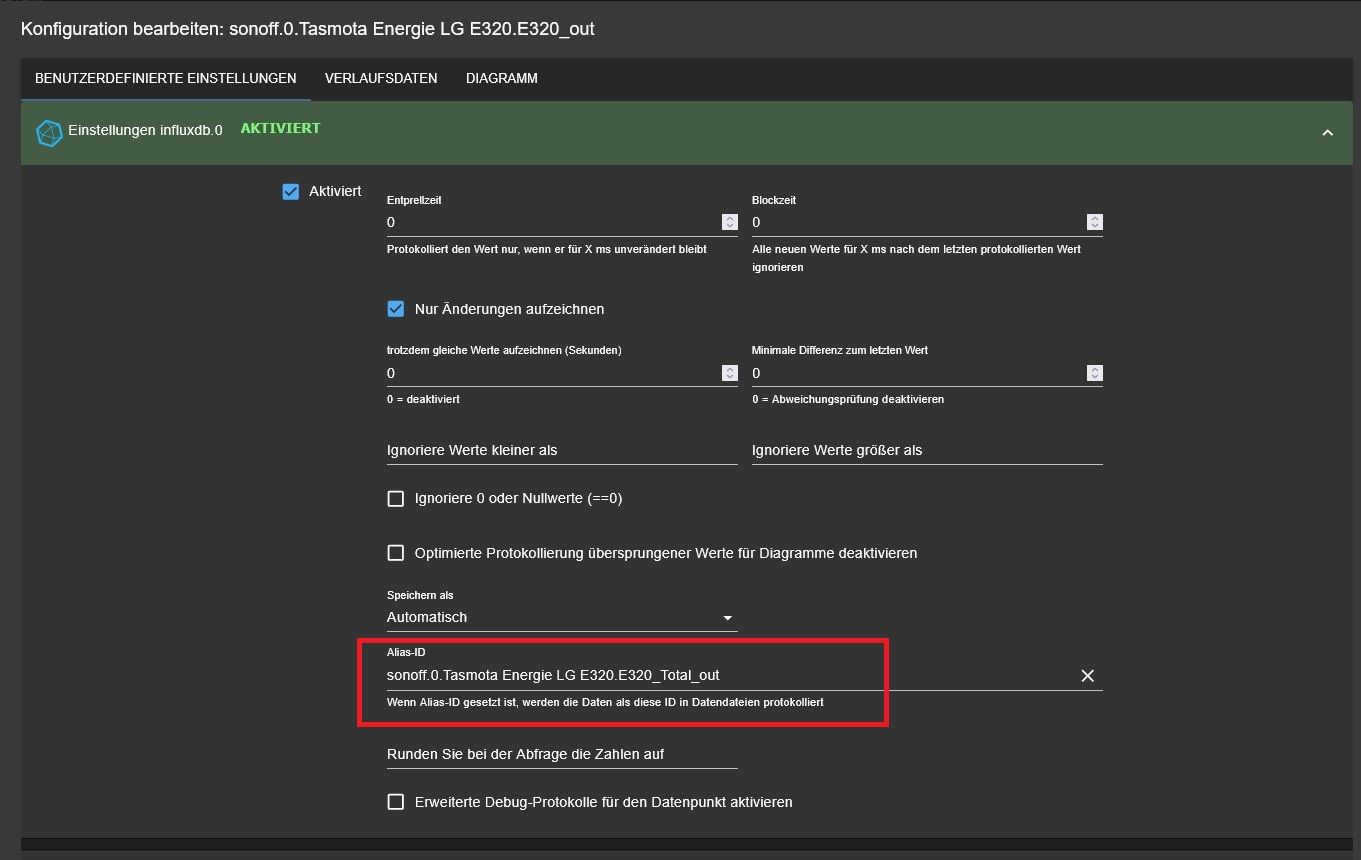Click the influxdb adapter icon
The image size is (1361, 860).
tap(49, 132)
